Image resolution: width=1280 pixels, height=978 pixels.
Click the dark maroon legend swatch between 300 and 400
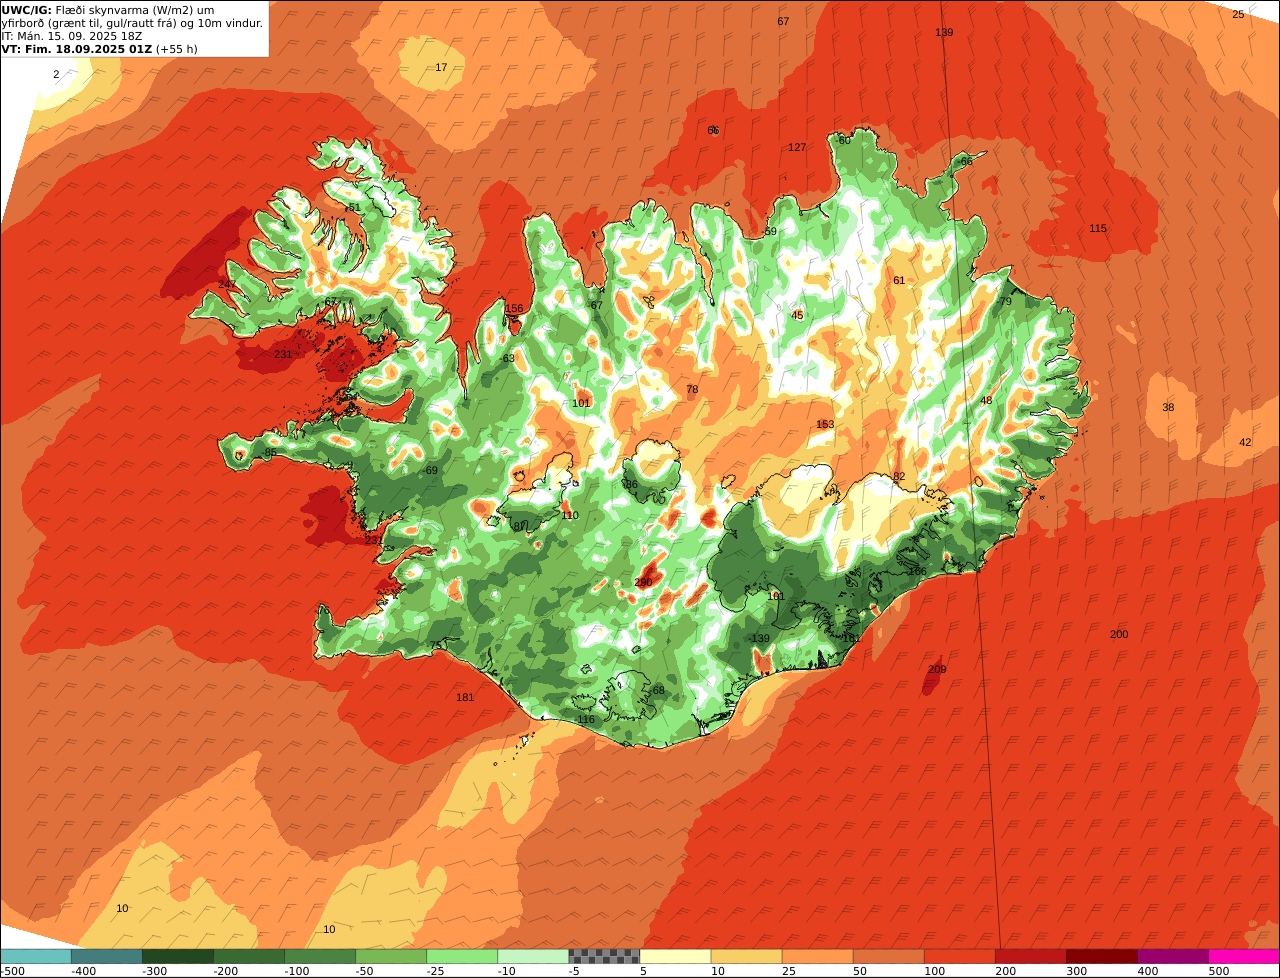(x=1101, y=956)
